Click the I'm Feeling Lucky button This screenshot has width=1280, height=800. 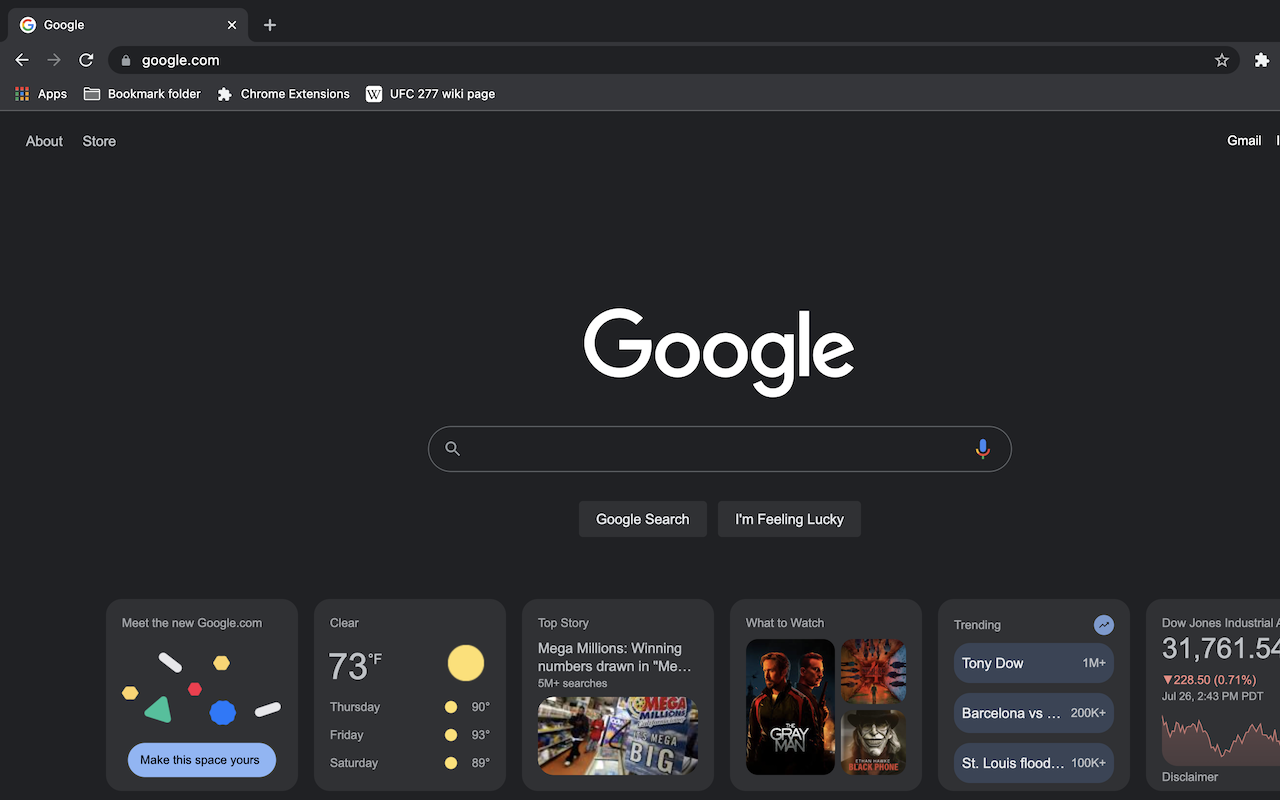pos(789,519)
